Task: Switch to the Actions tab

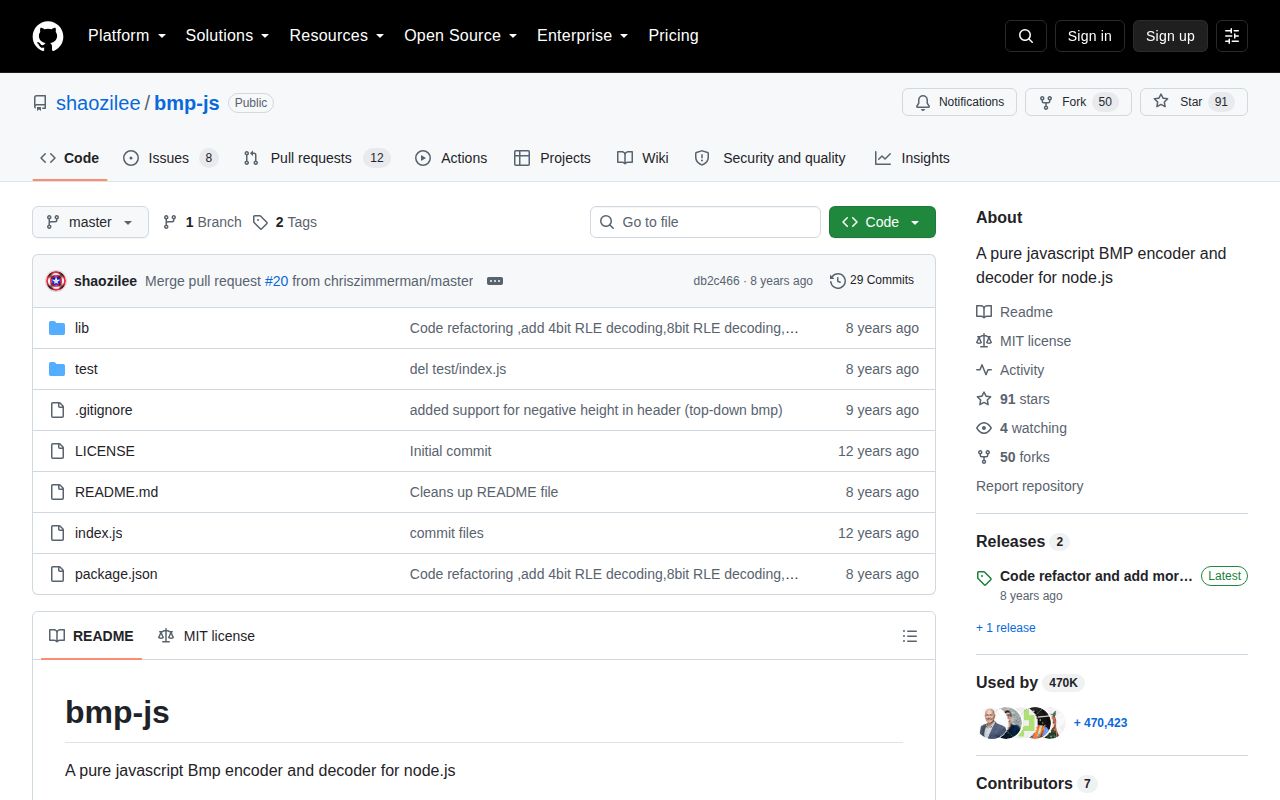Action: click(x=451, y=158)
